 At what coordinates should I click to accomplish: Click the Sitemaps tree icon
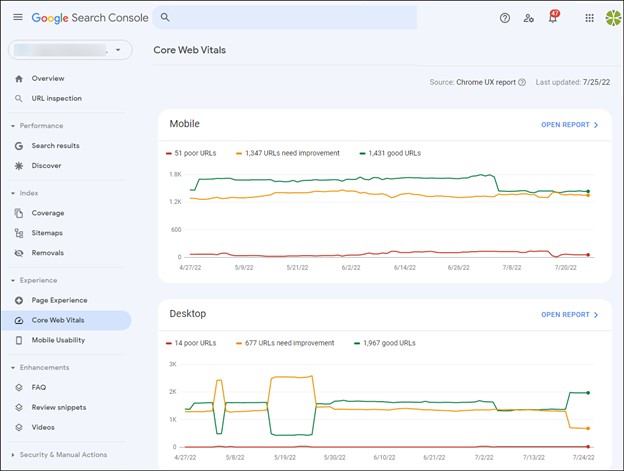click(x=19, y=233)
